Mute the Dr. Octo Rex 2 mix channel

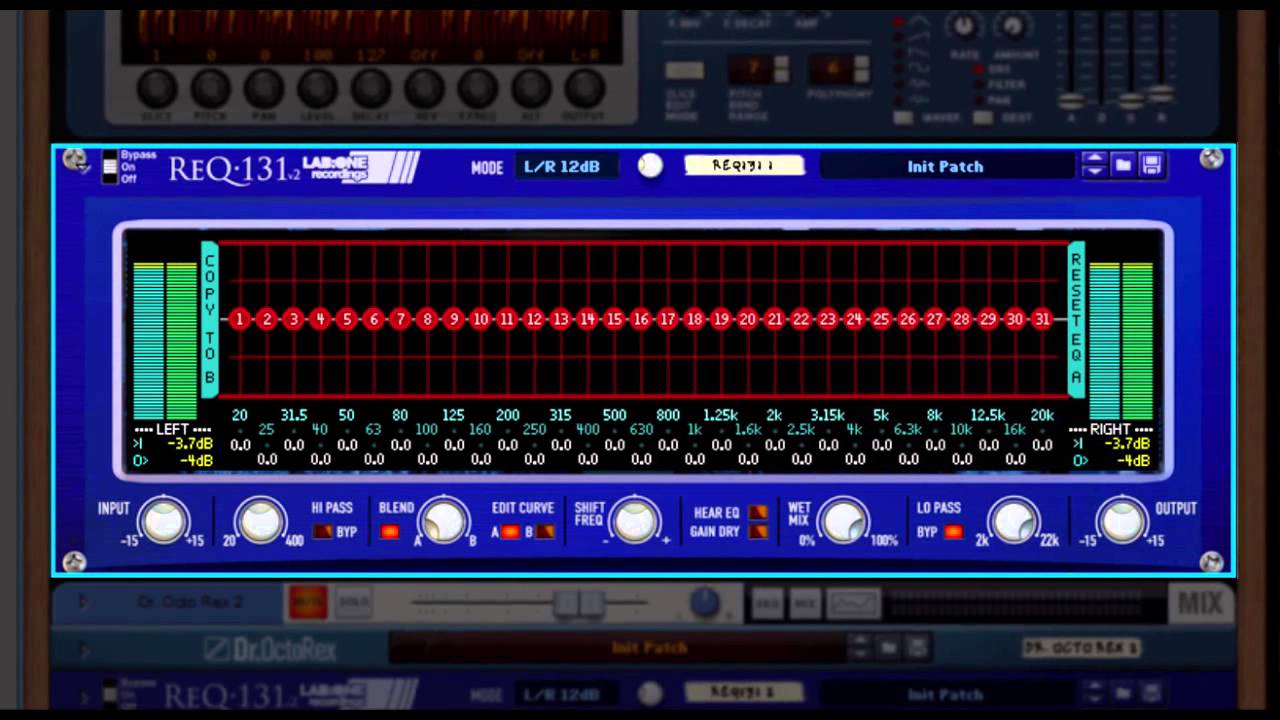308,602
